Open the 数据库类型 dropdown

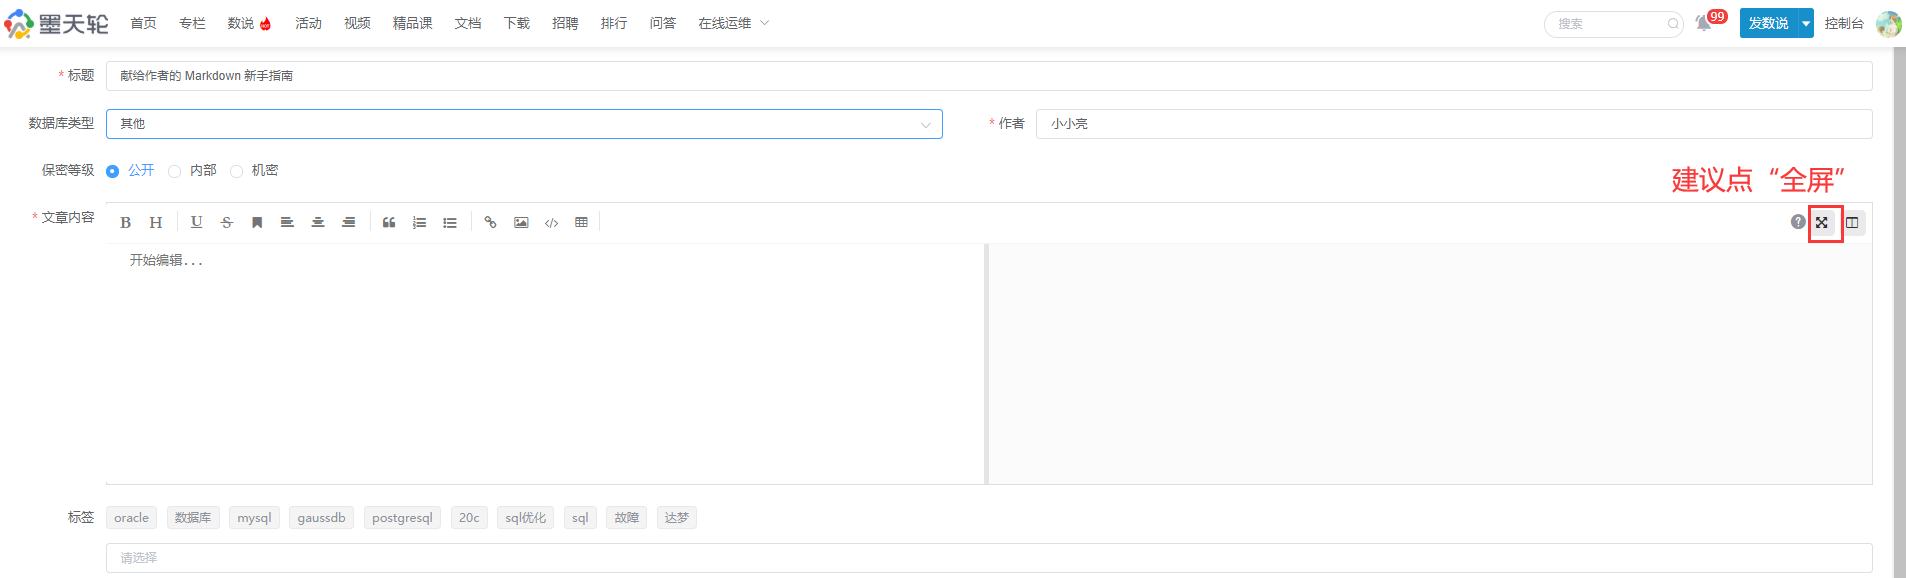tap(524, 124)
